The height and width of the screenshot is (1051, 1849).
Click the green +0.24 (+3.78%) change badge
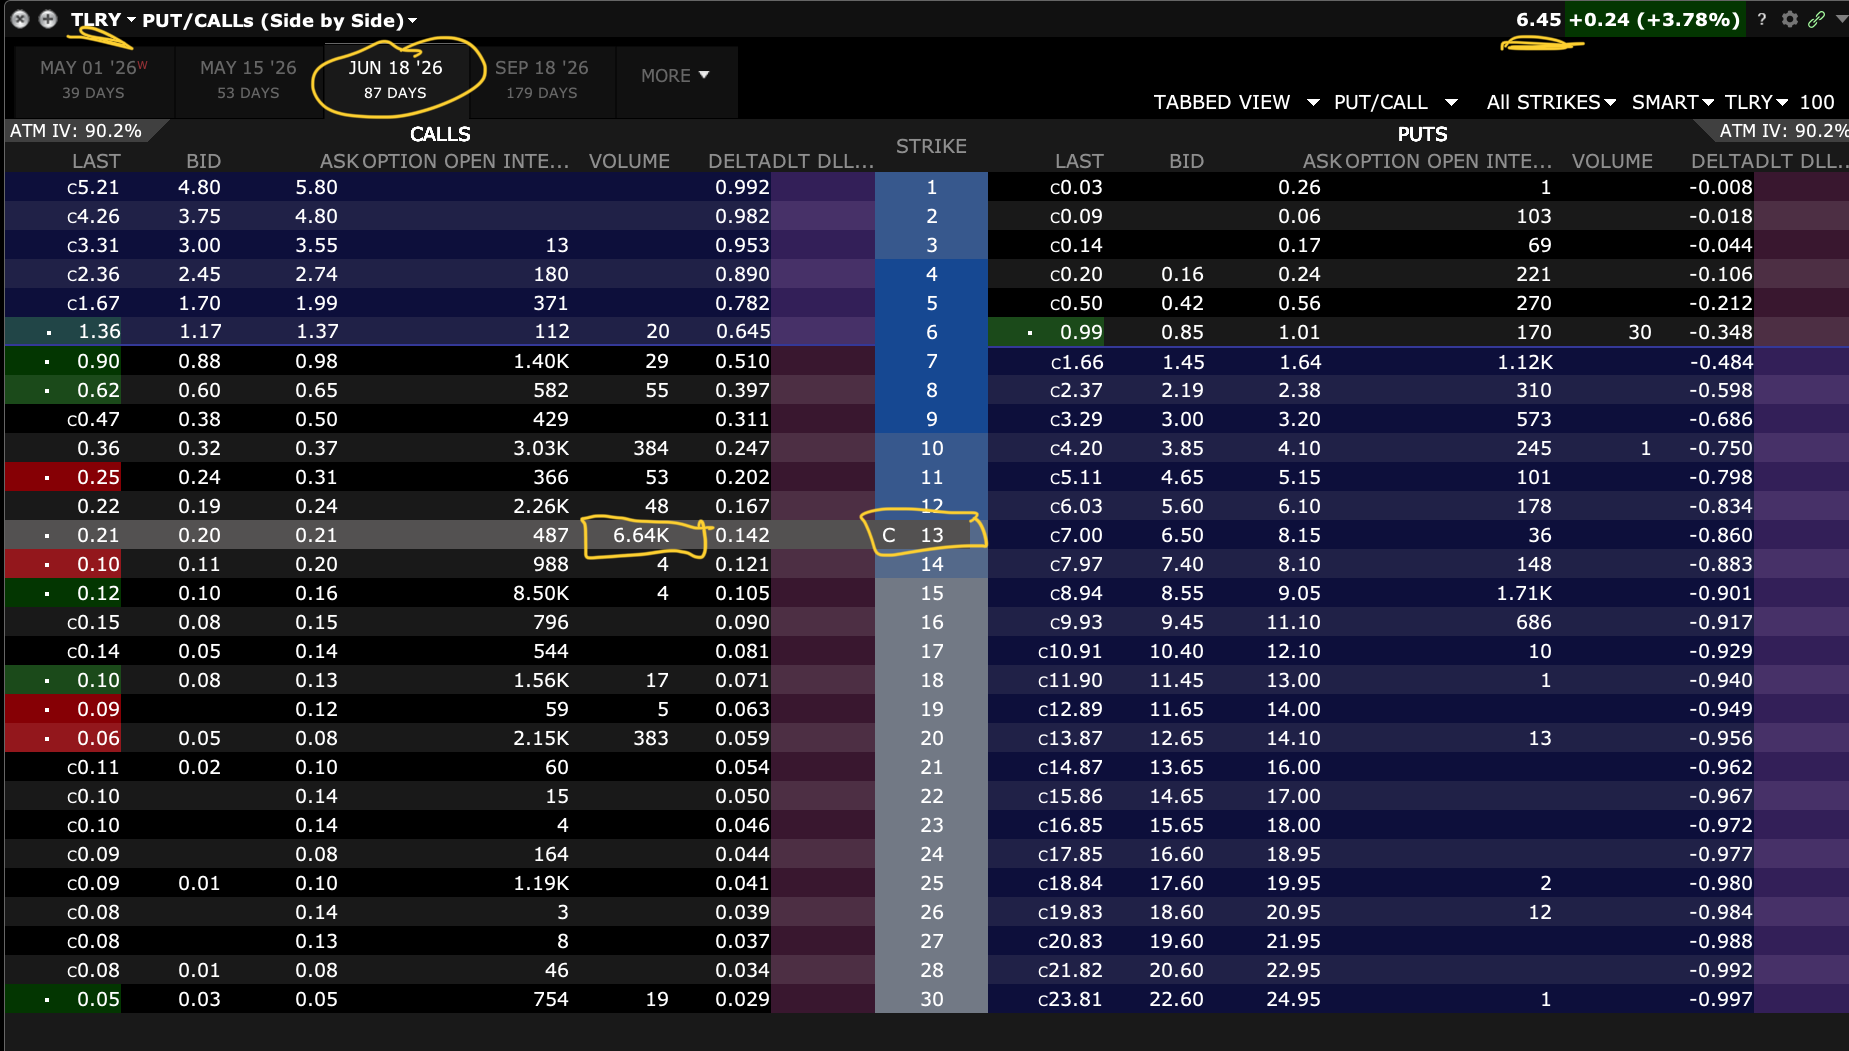1654,19
